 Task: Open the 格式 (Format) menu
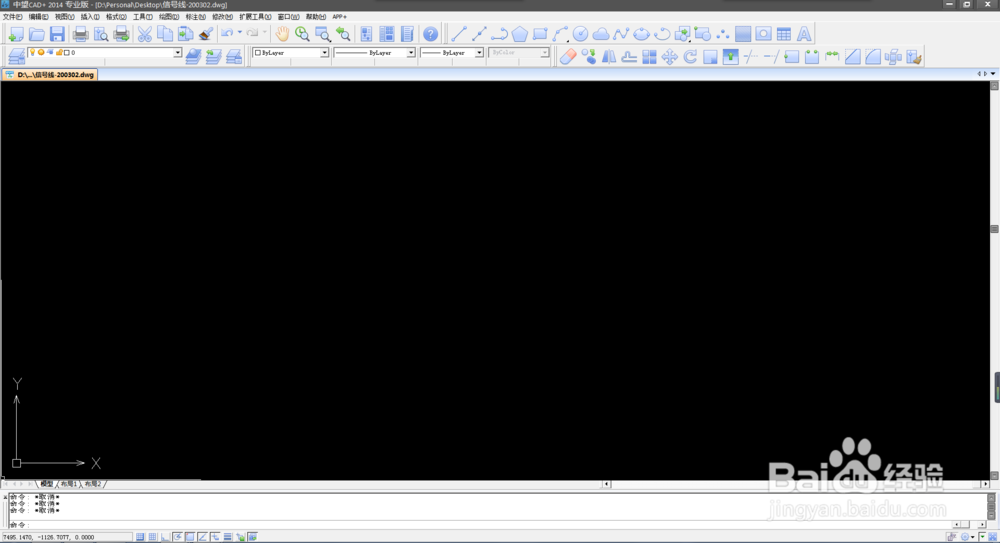pos(116,17)
